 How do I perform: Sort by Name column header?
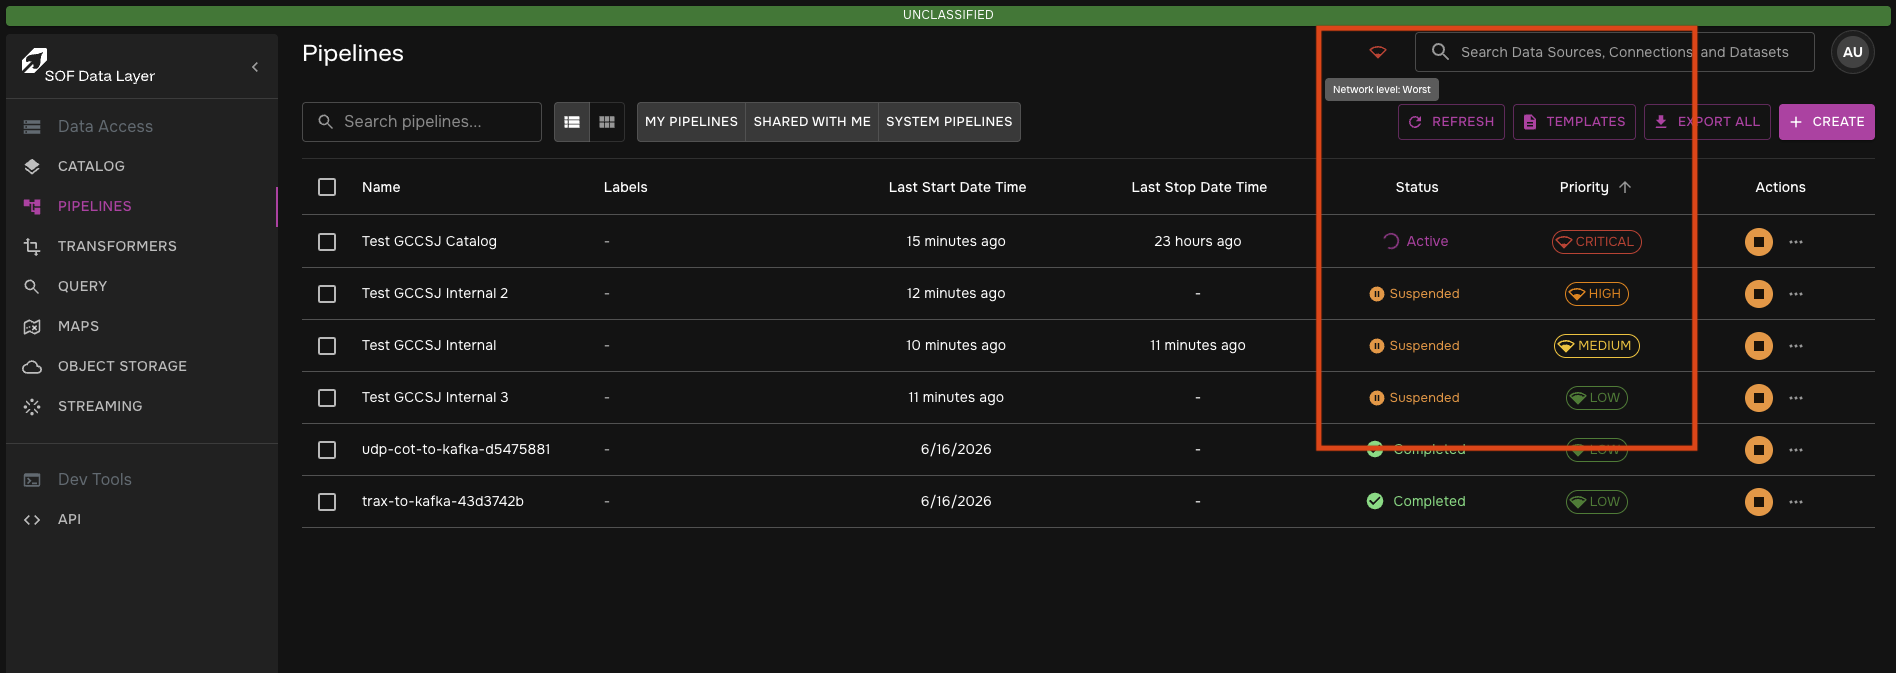click(x=381, y=187)
